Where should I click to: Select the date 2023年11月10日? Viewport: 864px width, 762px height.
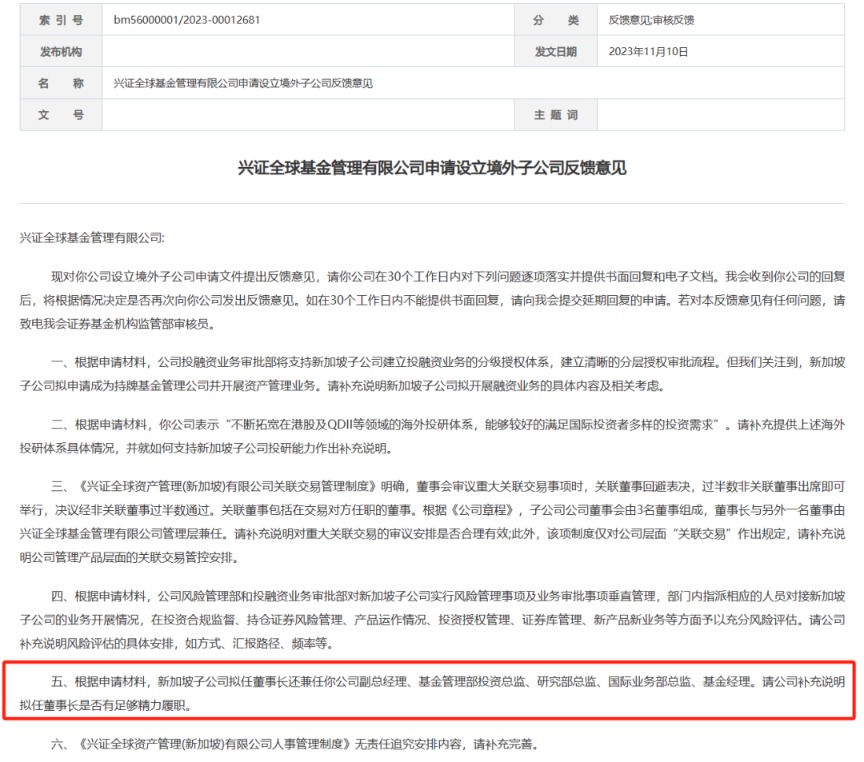click(648, 51)
